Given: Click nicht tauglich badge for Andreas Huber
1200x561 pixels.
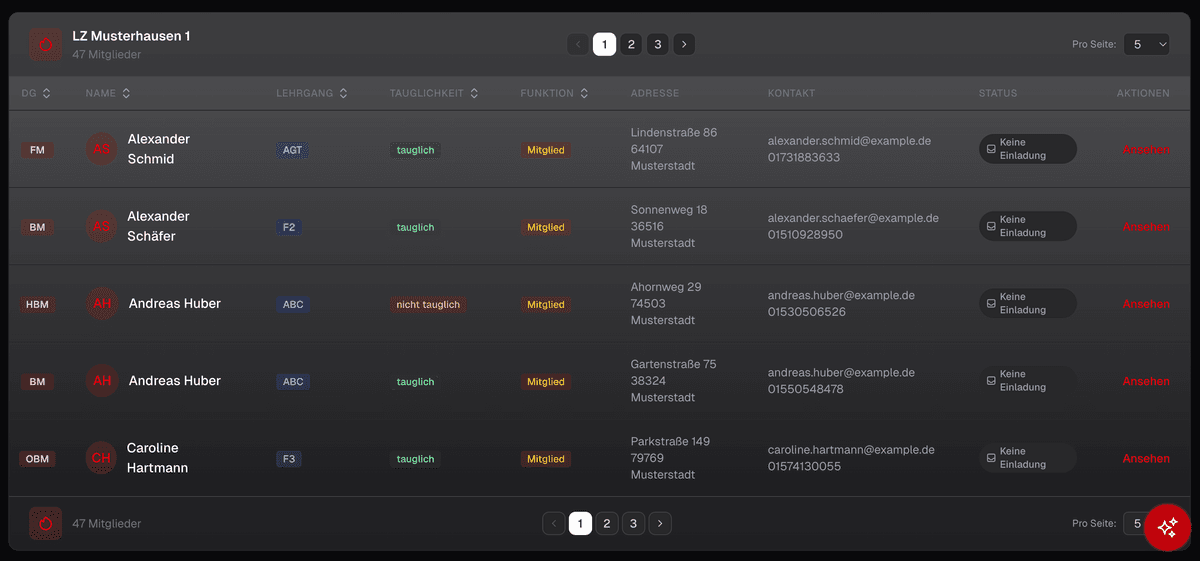Looking at the screenshot, I should 428,304.
